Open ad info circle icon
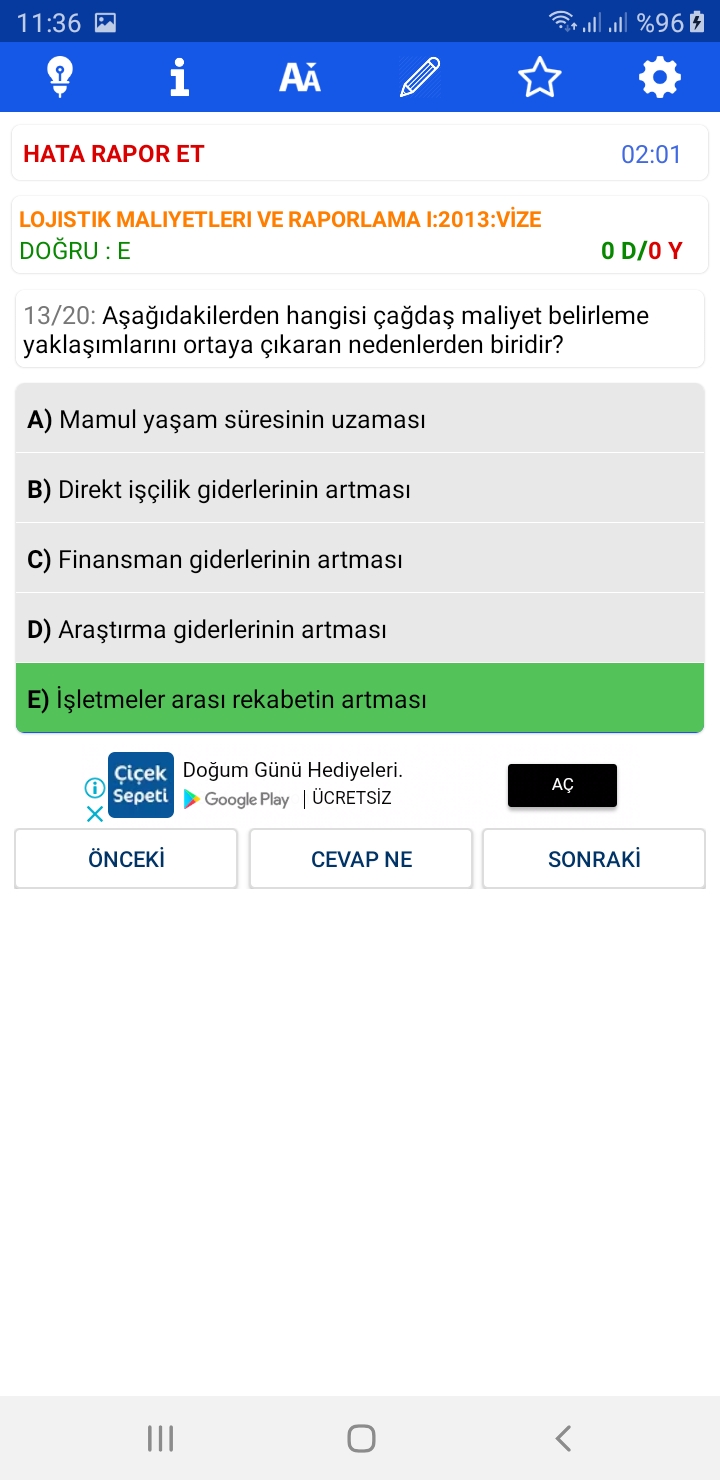 [94, 788]
